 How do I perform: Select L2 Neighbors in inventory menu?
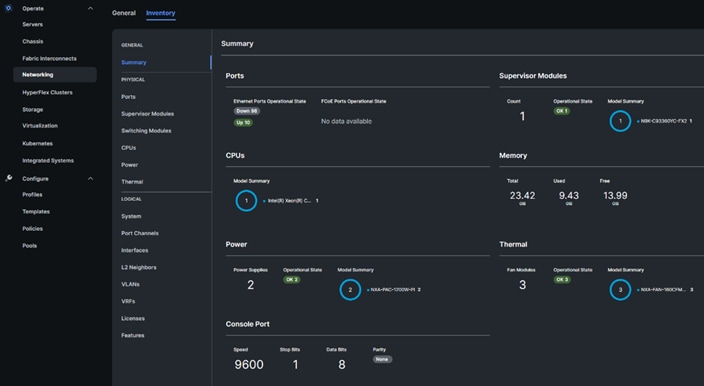click(139, 267)
